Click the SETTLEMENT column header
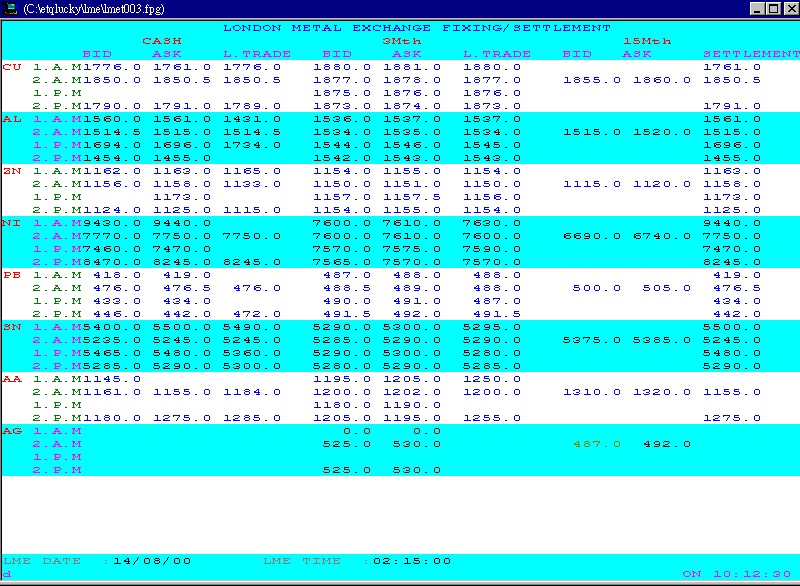800x586 pixels. point(750,53)
